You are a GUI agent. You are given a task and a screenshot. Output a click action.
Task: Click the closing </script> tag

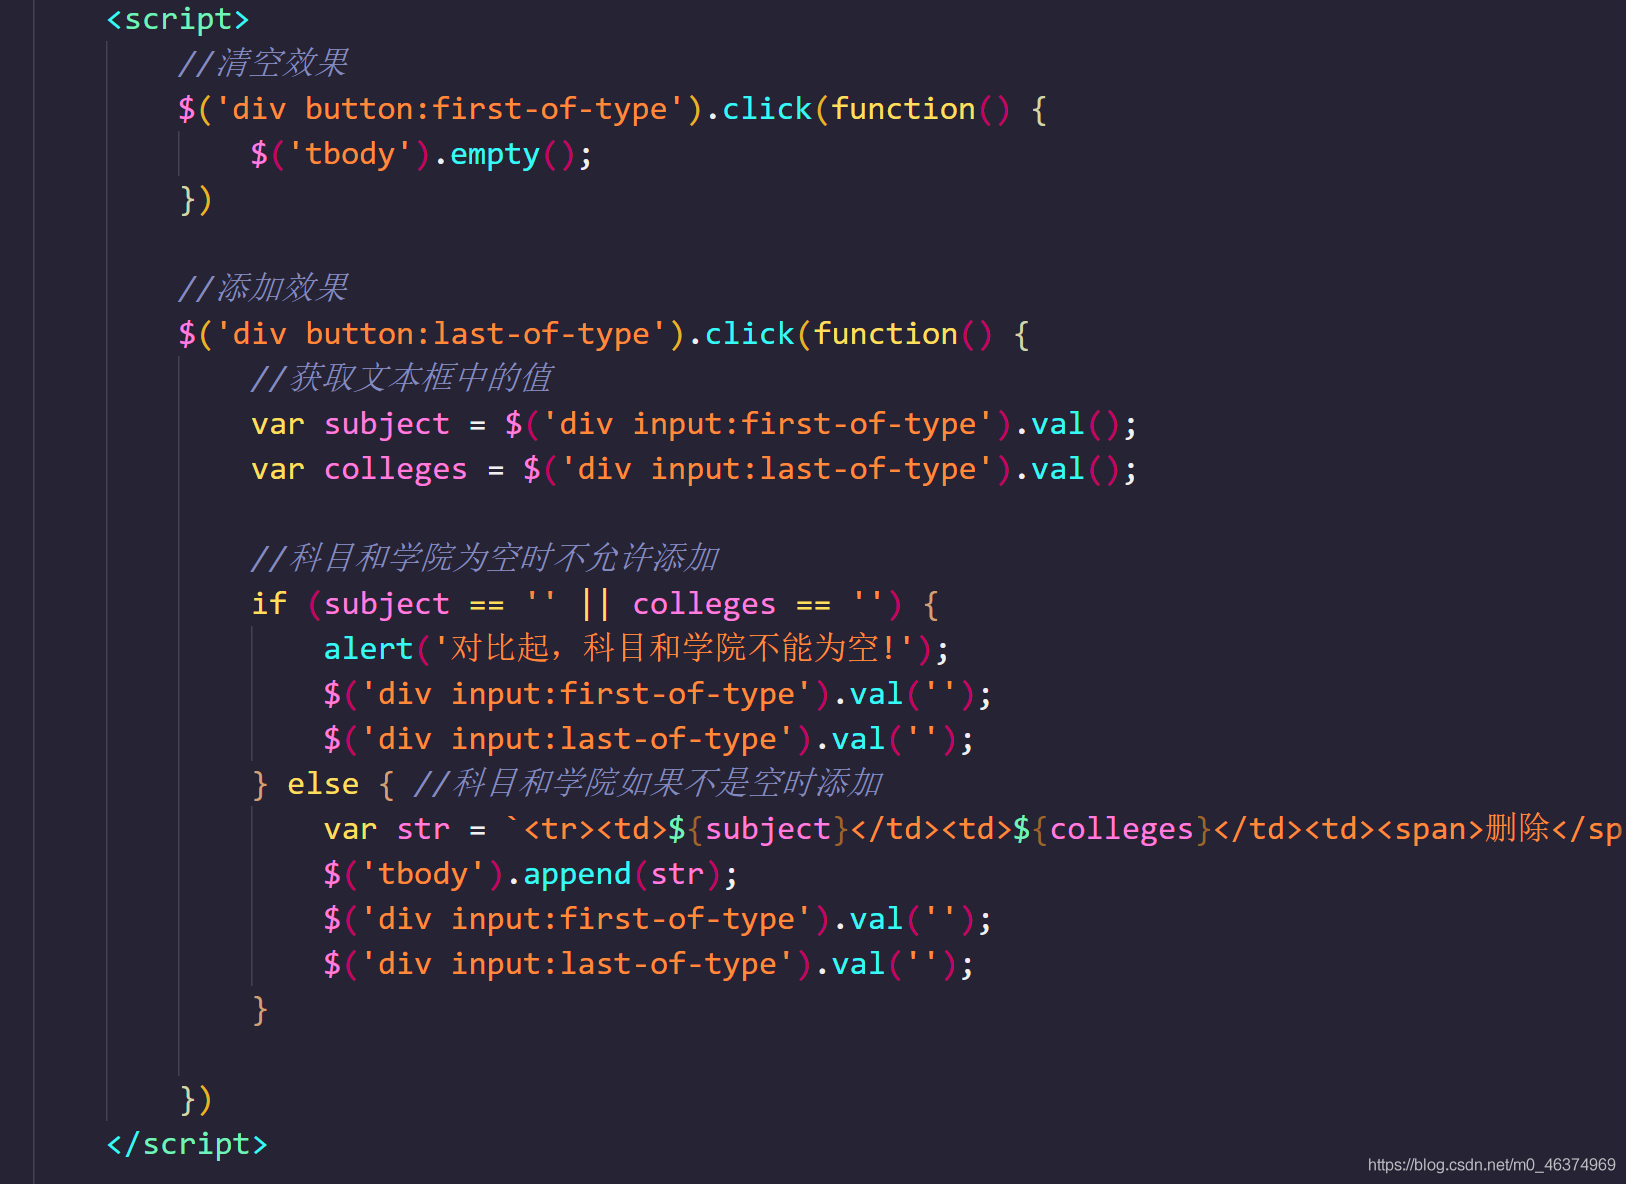pyautogui.click(x=187, y=1143)
